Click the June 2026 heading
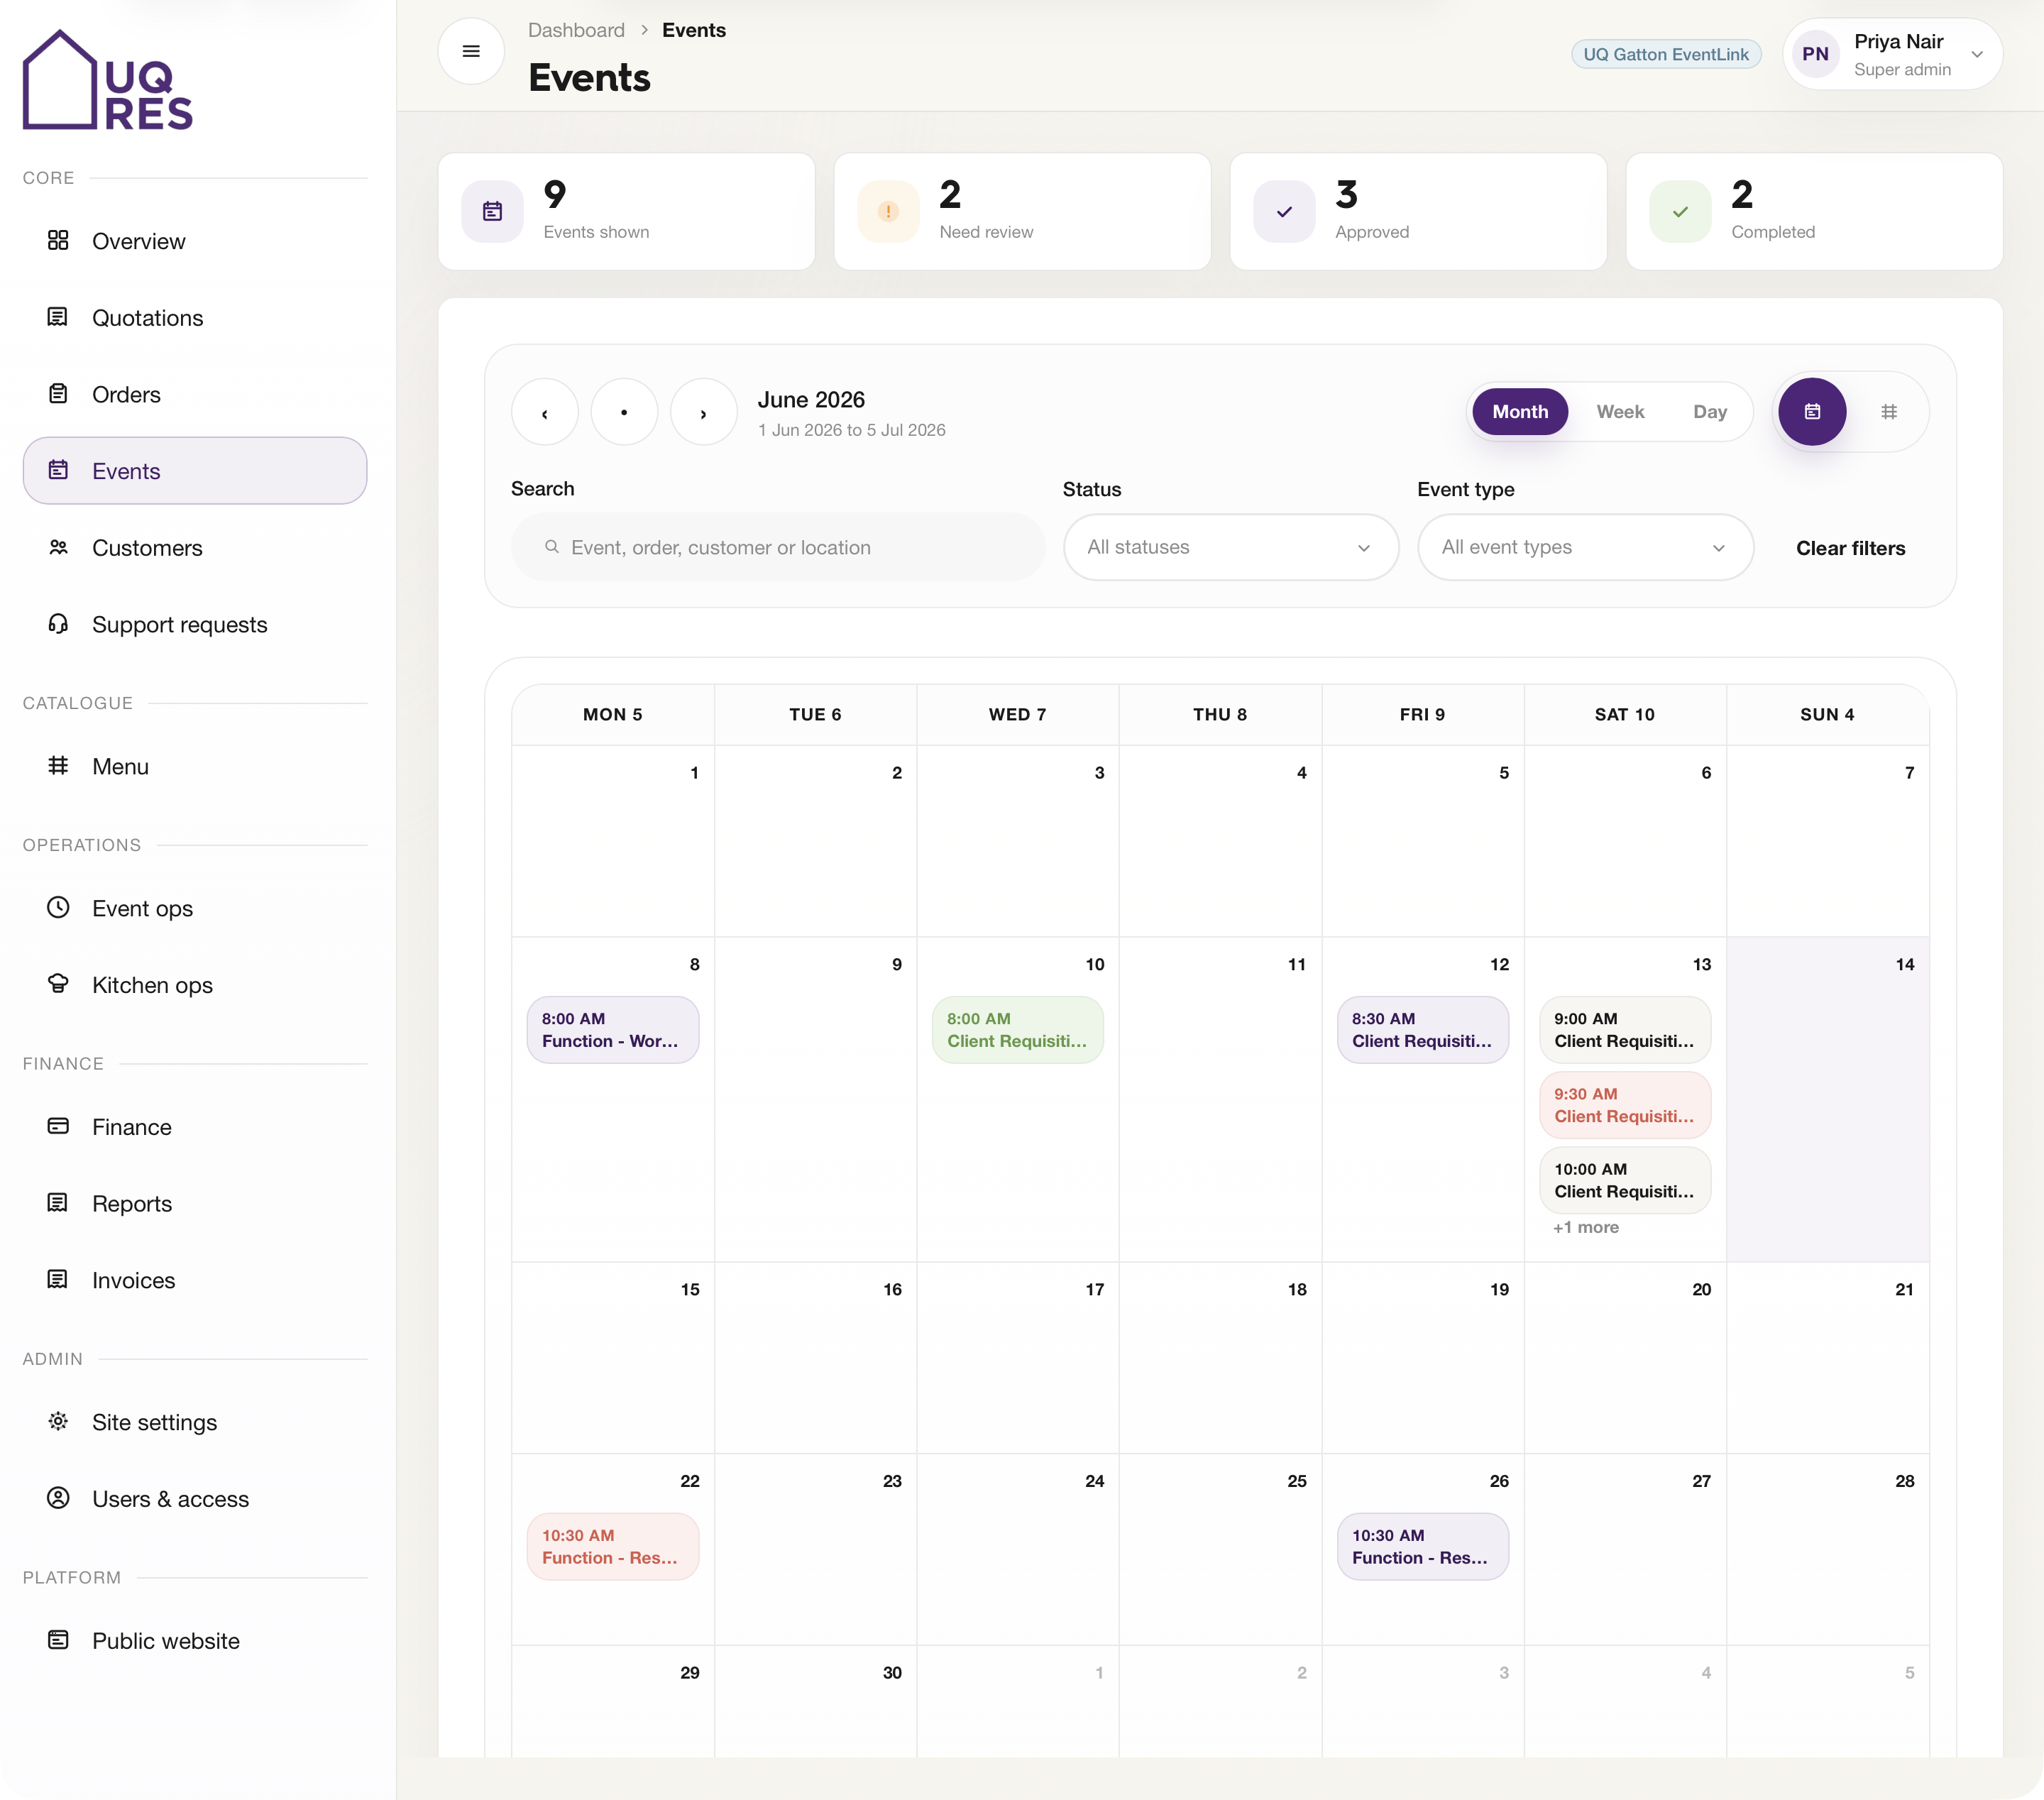The width and height of the screenshot is (2044, 1800). tap(811, 400)
